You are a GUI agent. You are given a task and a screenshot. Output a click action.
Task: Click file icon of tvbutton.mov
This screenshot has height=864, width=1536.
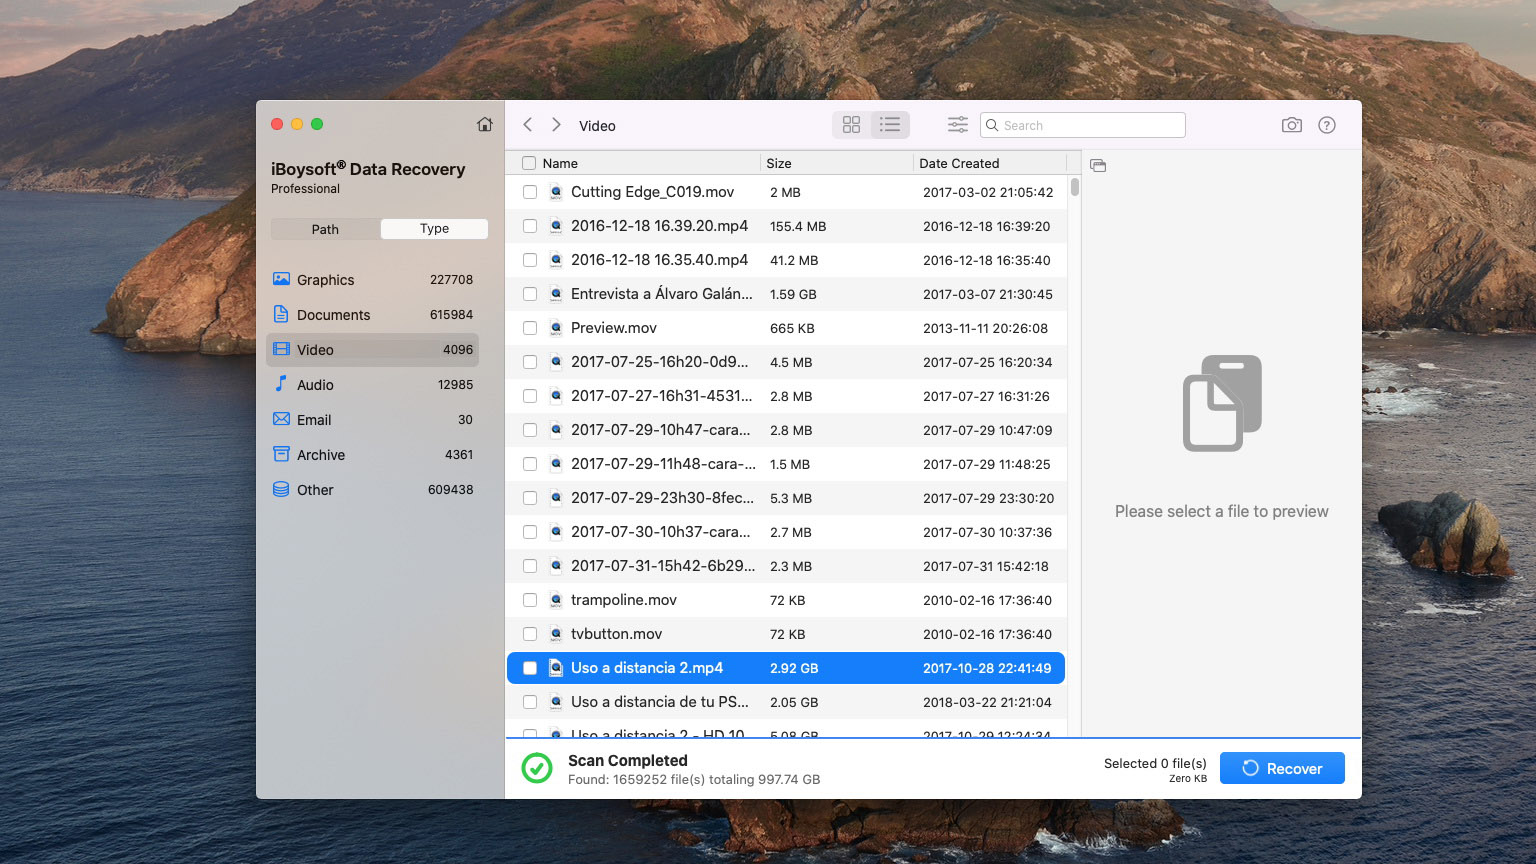(556, 634)
